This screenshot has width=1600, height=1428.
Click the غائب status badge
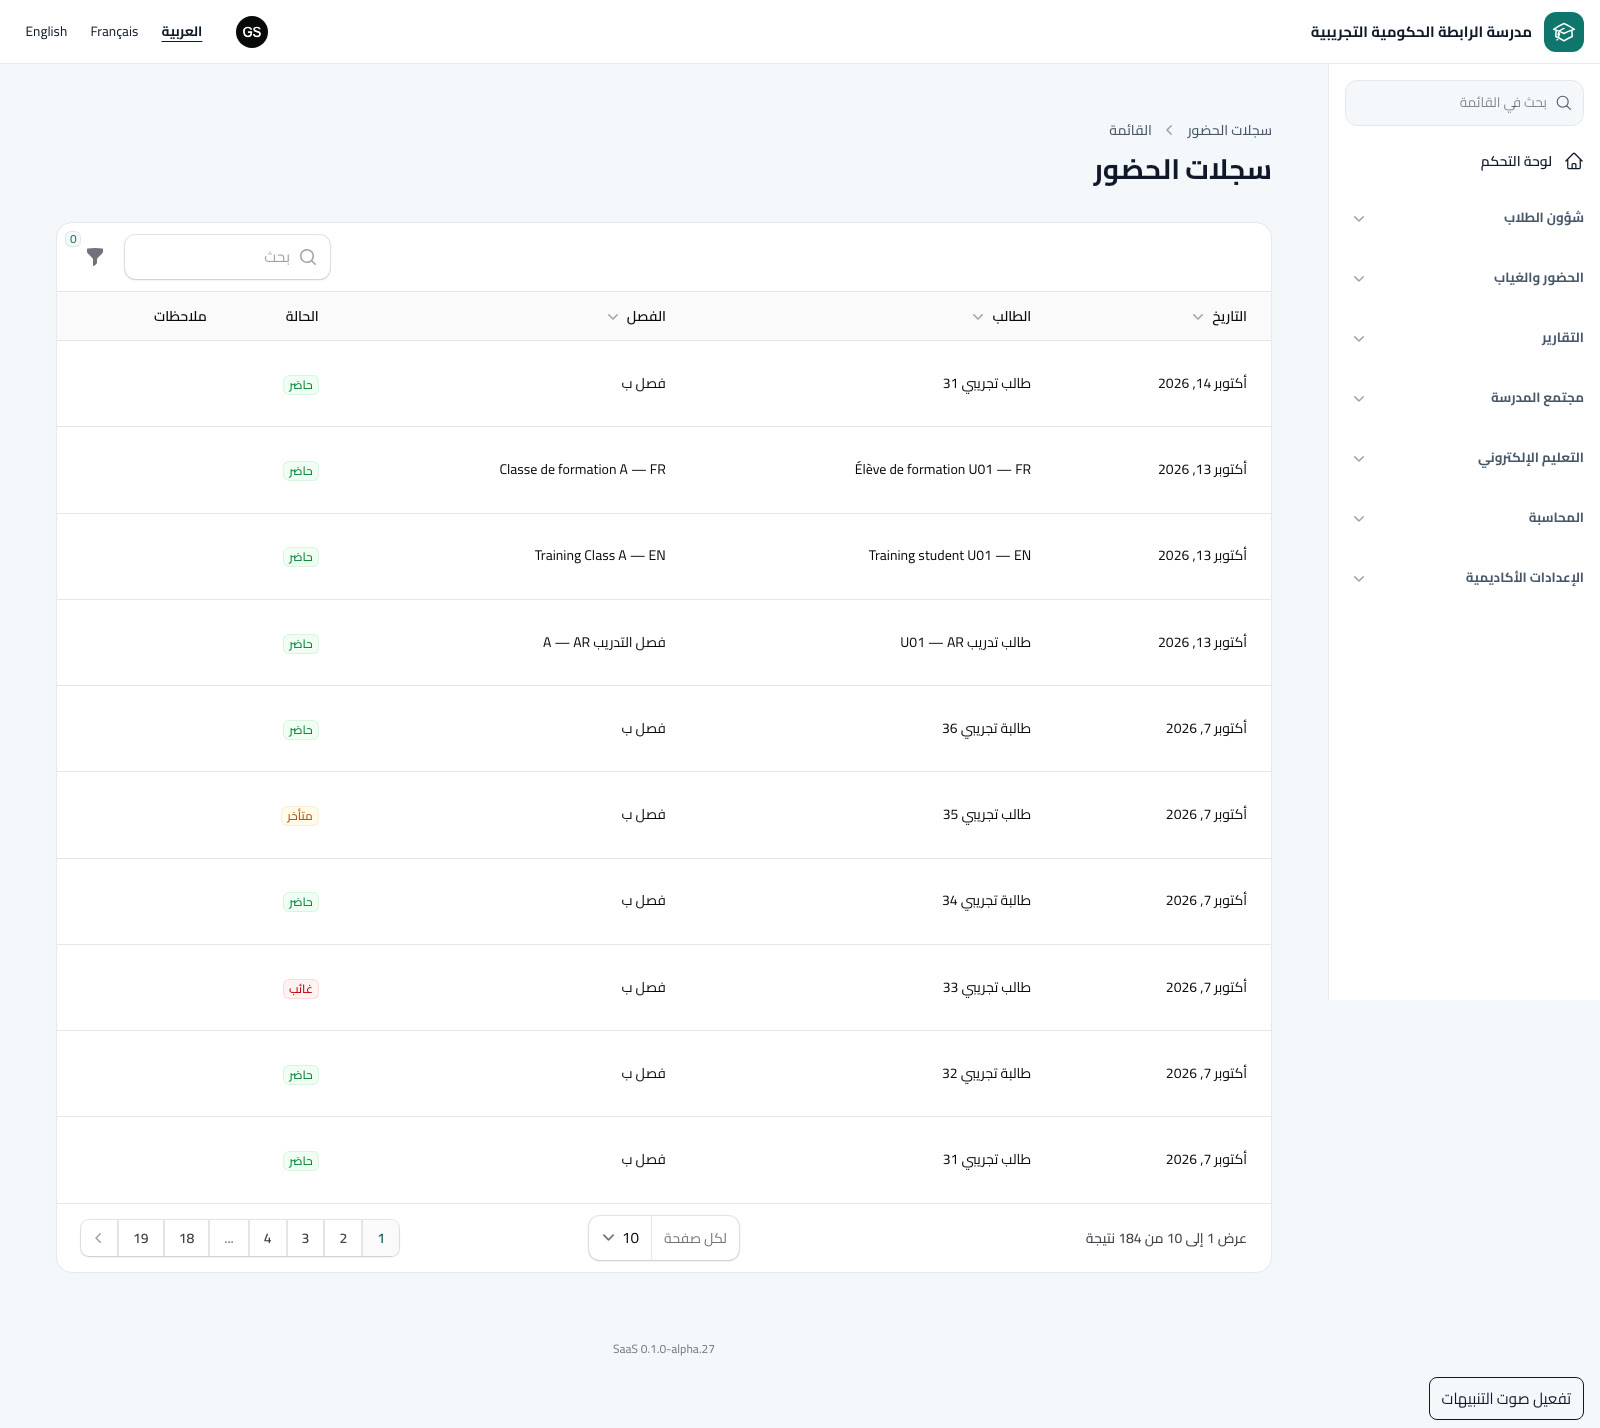tap(301, 989)
